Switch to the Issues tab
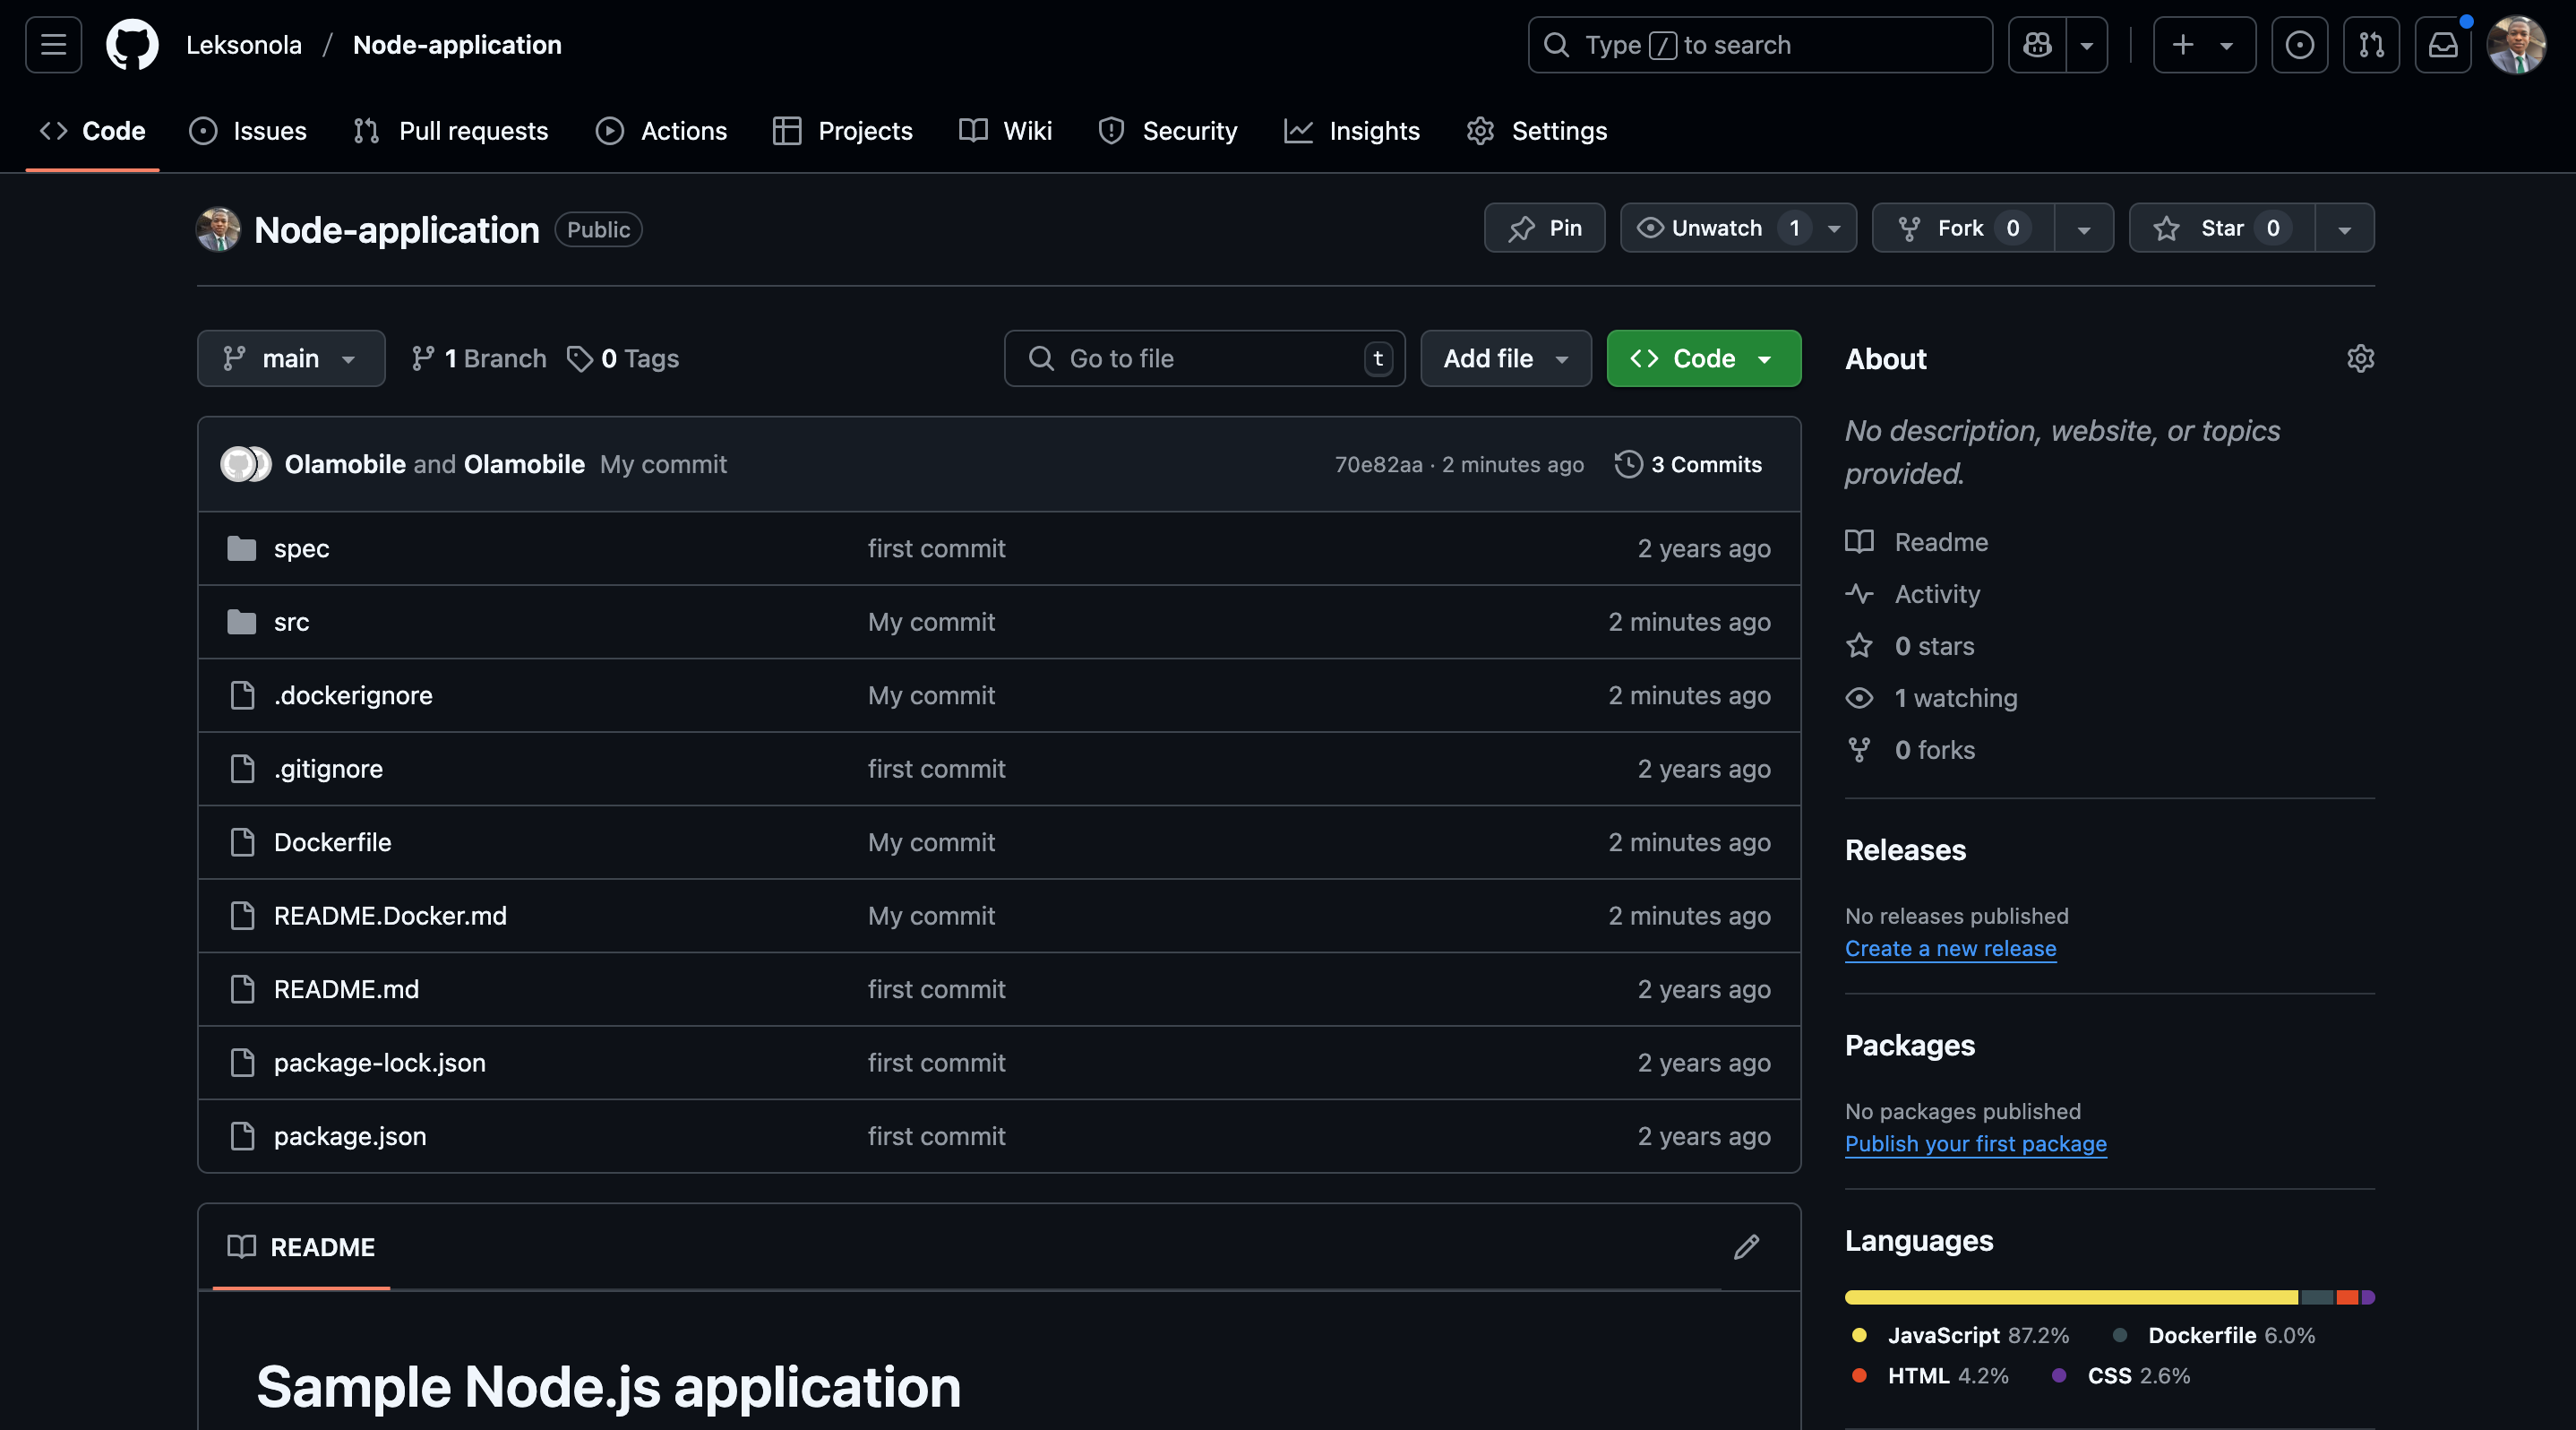 248,131
